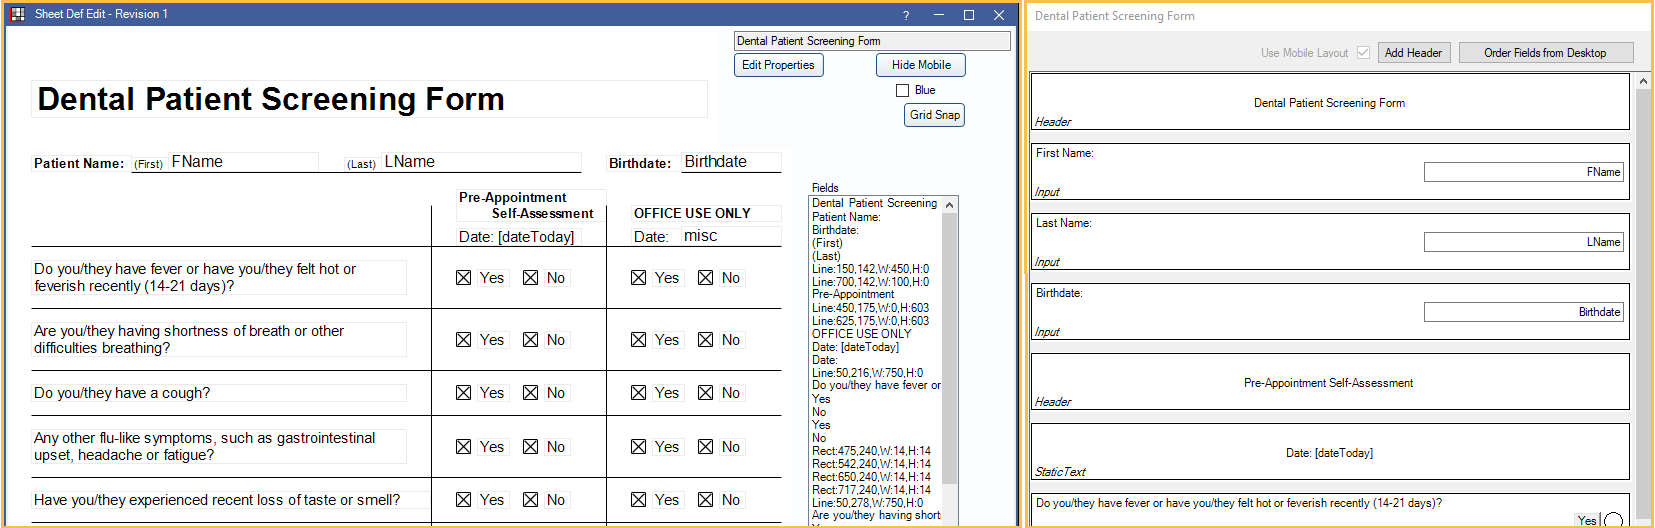This screenshot has height=528, width=1655.
Task: Click the Grid Snap button
Action: pyautogui.click(x=935, y=115)
